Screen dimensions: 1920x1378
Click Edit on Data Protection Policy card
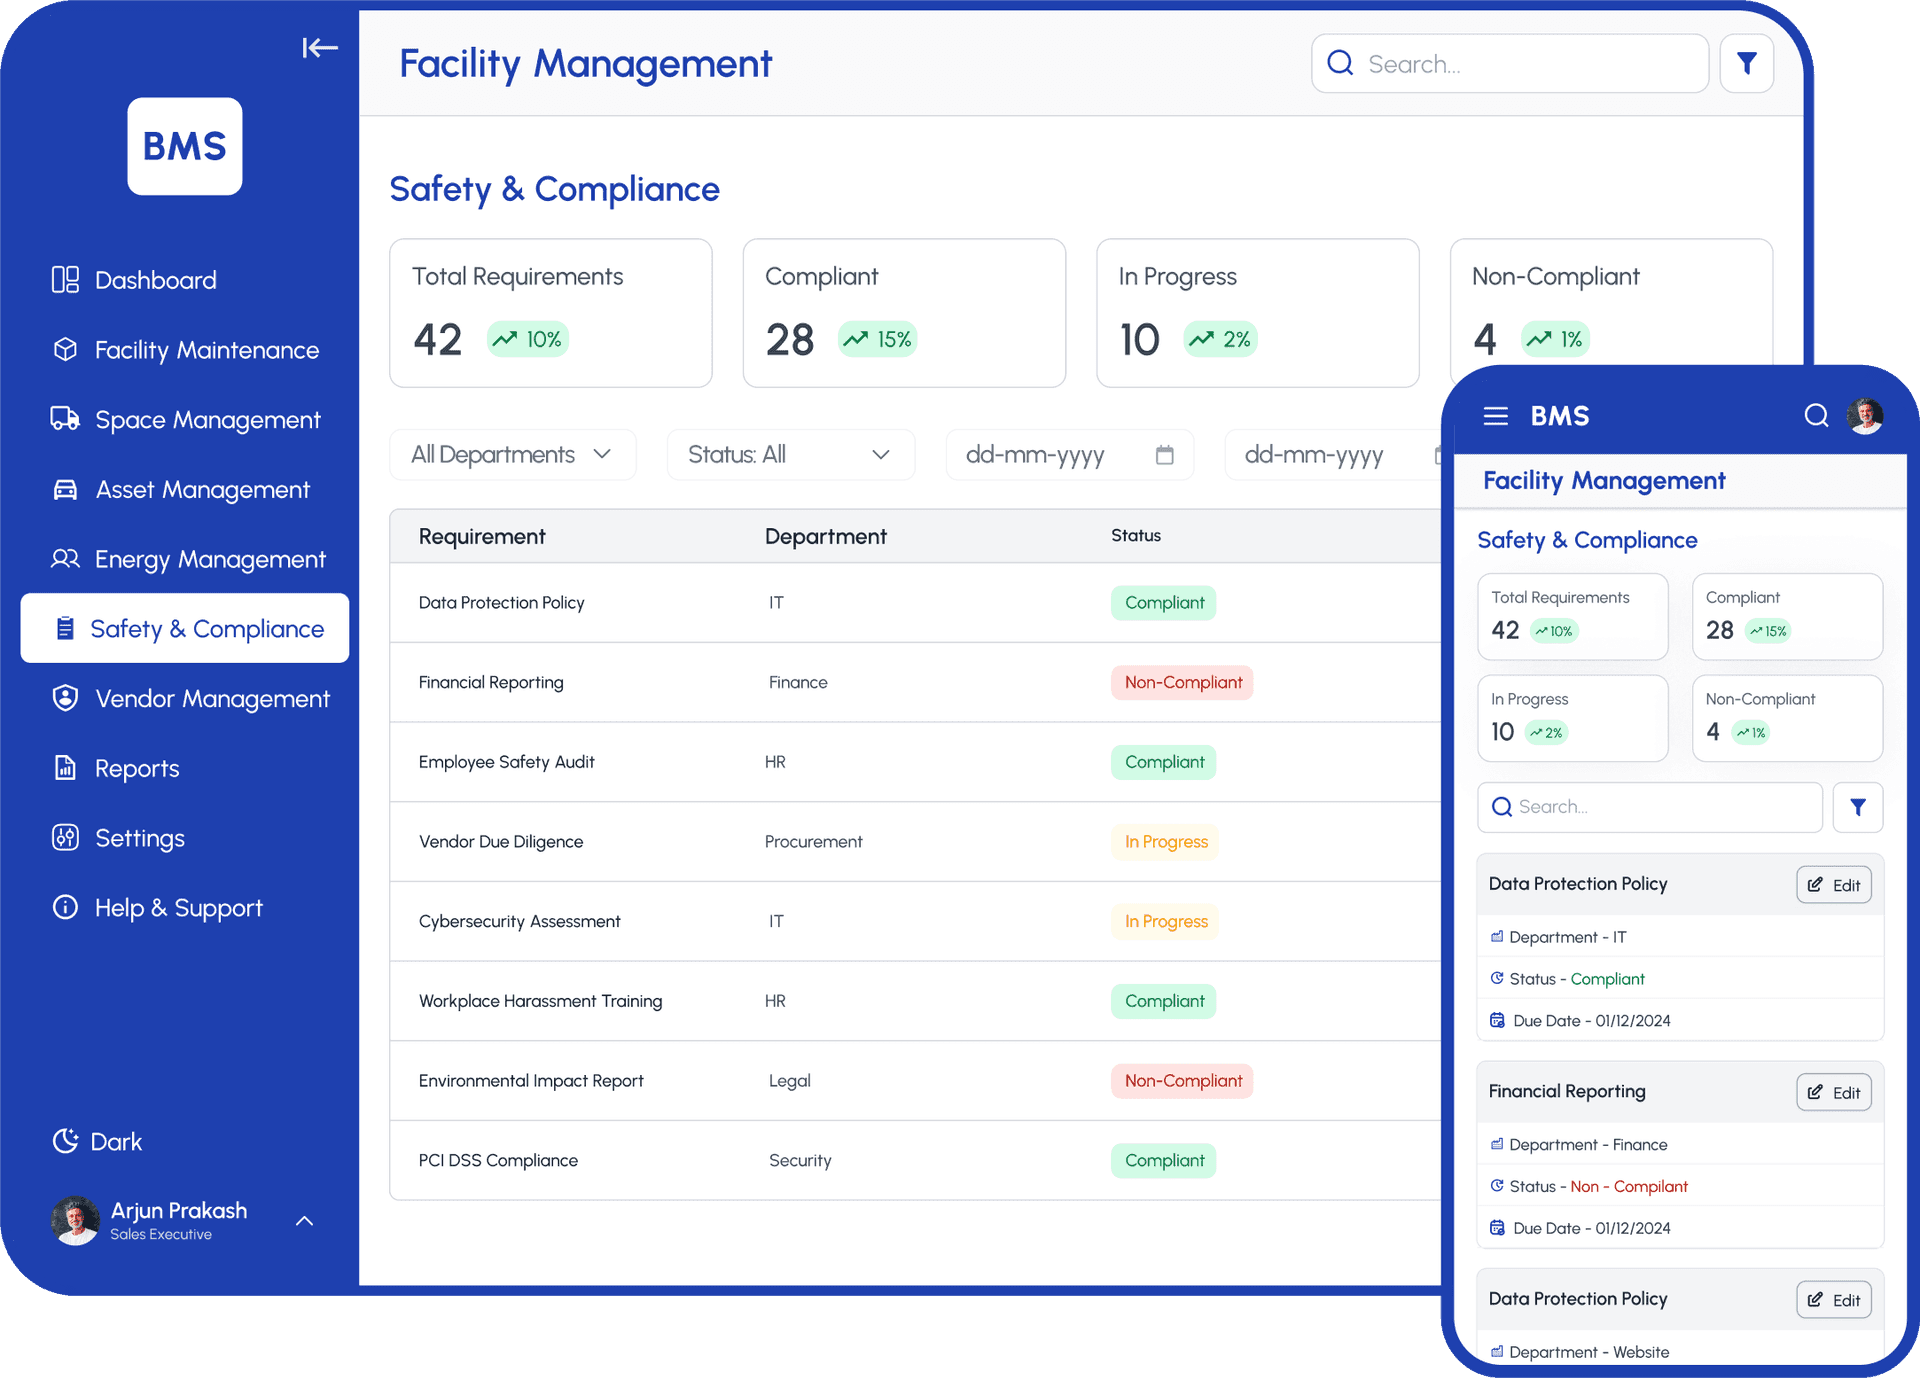[1833, 885]
